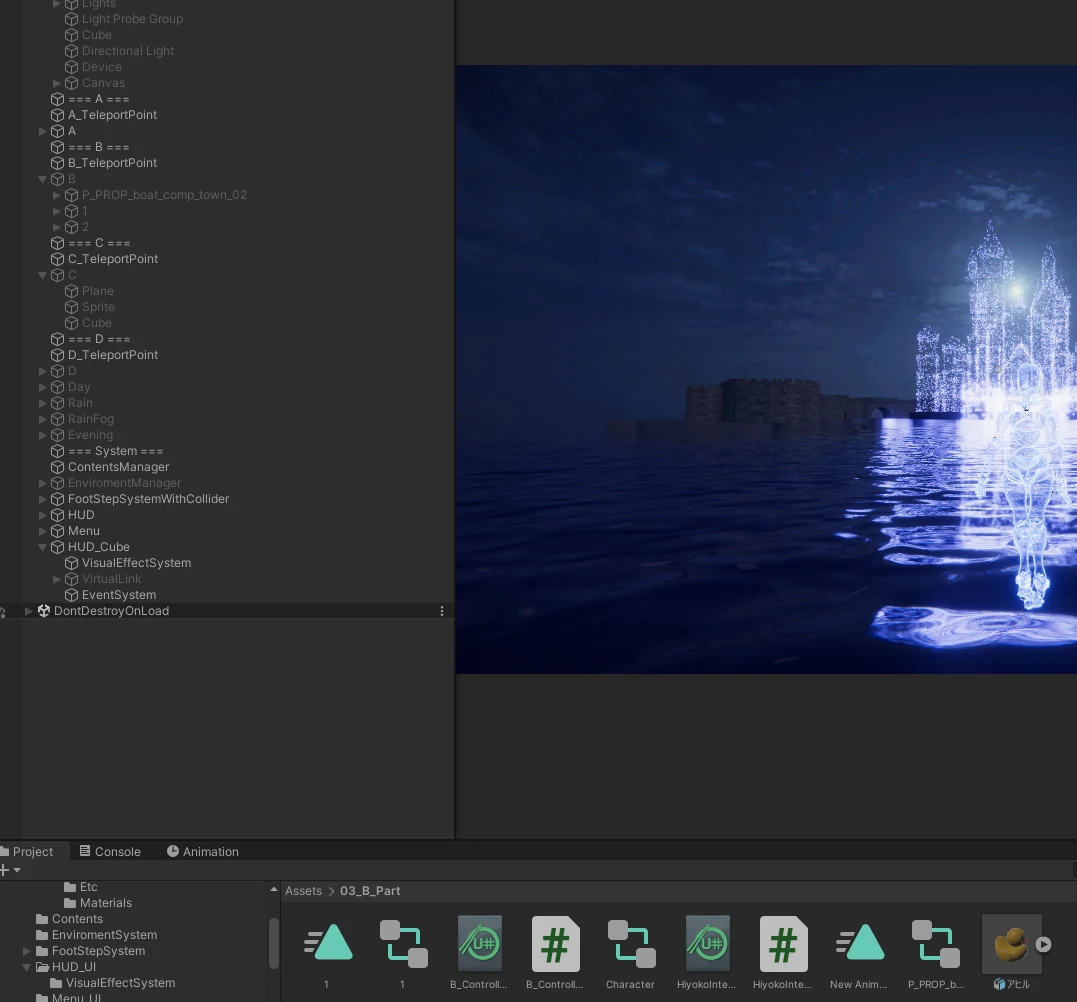The image size is (1077, 1002).
Task: Expand the DontDestroyOnLoad scene
Action: (28, 611)
